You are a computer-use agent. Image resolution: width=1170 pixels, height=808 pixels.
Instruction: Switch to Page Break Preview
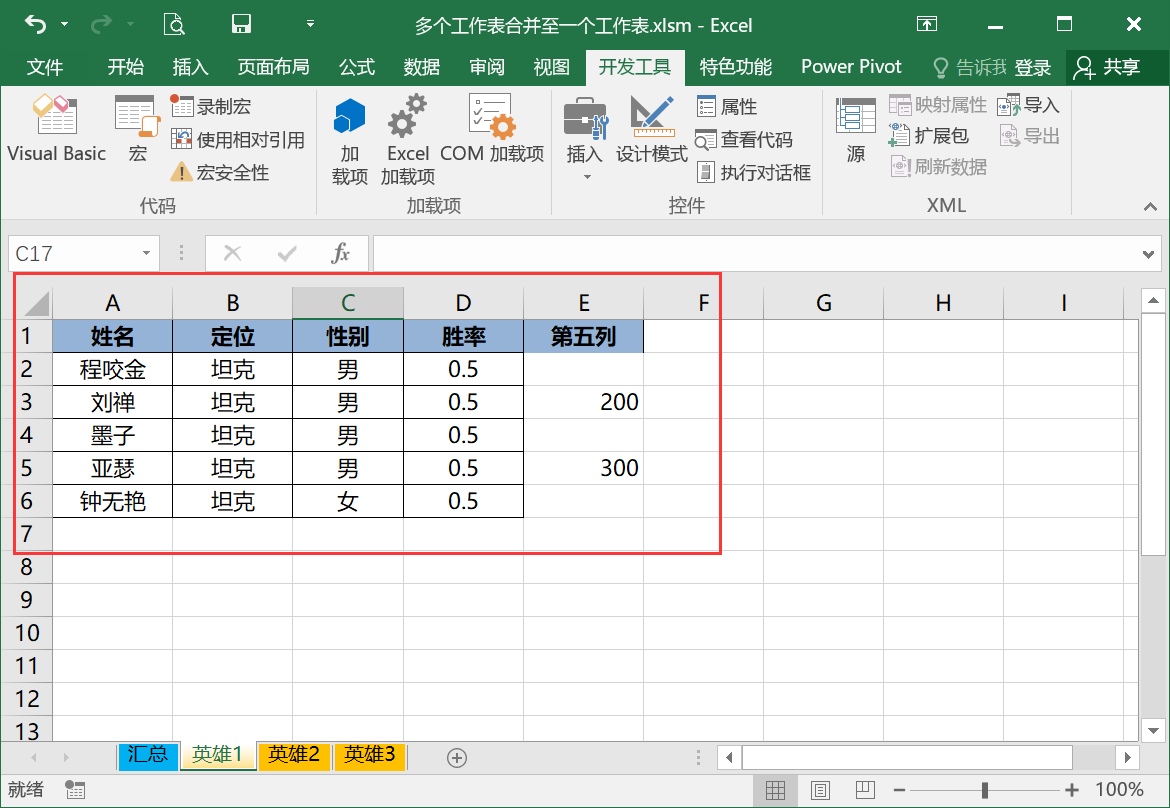865,789
